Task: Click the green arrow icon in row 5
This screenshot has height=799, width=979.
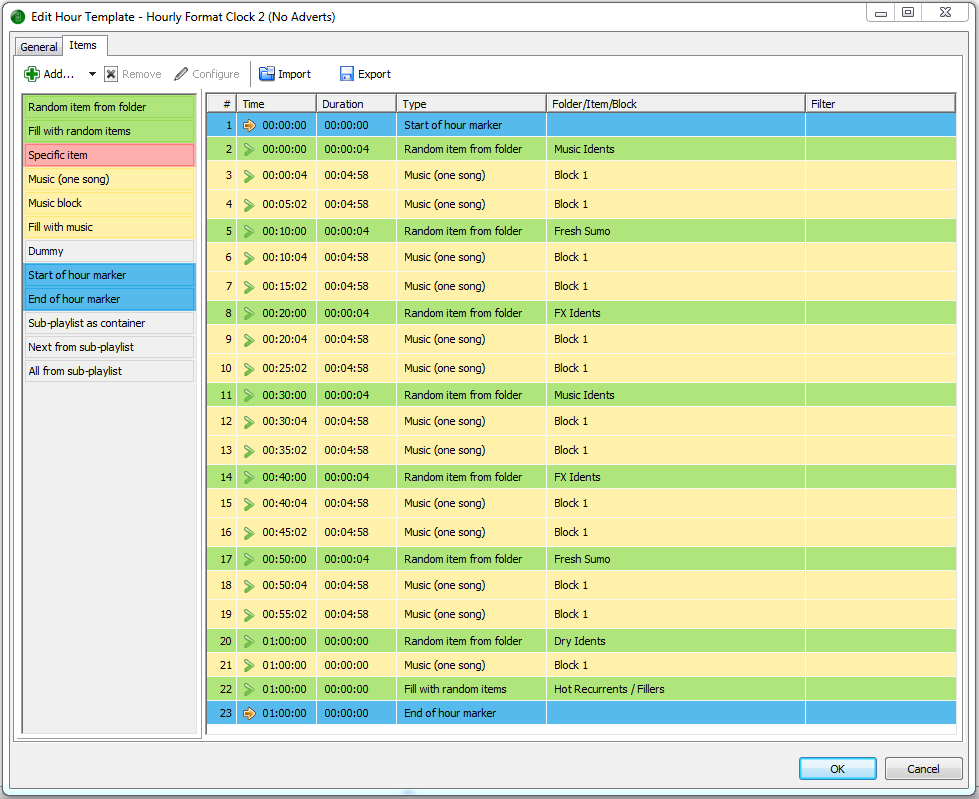Action: [x=249, y=232]
